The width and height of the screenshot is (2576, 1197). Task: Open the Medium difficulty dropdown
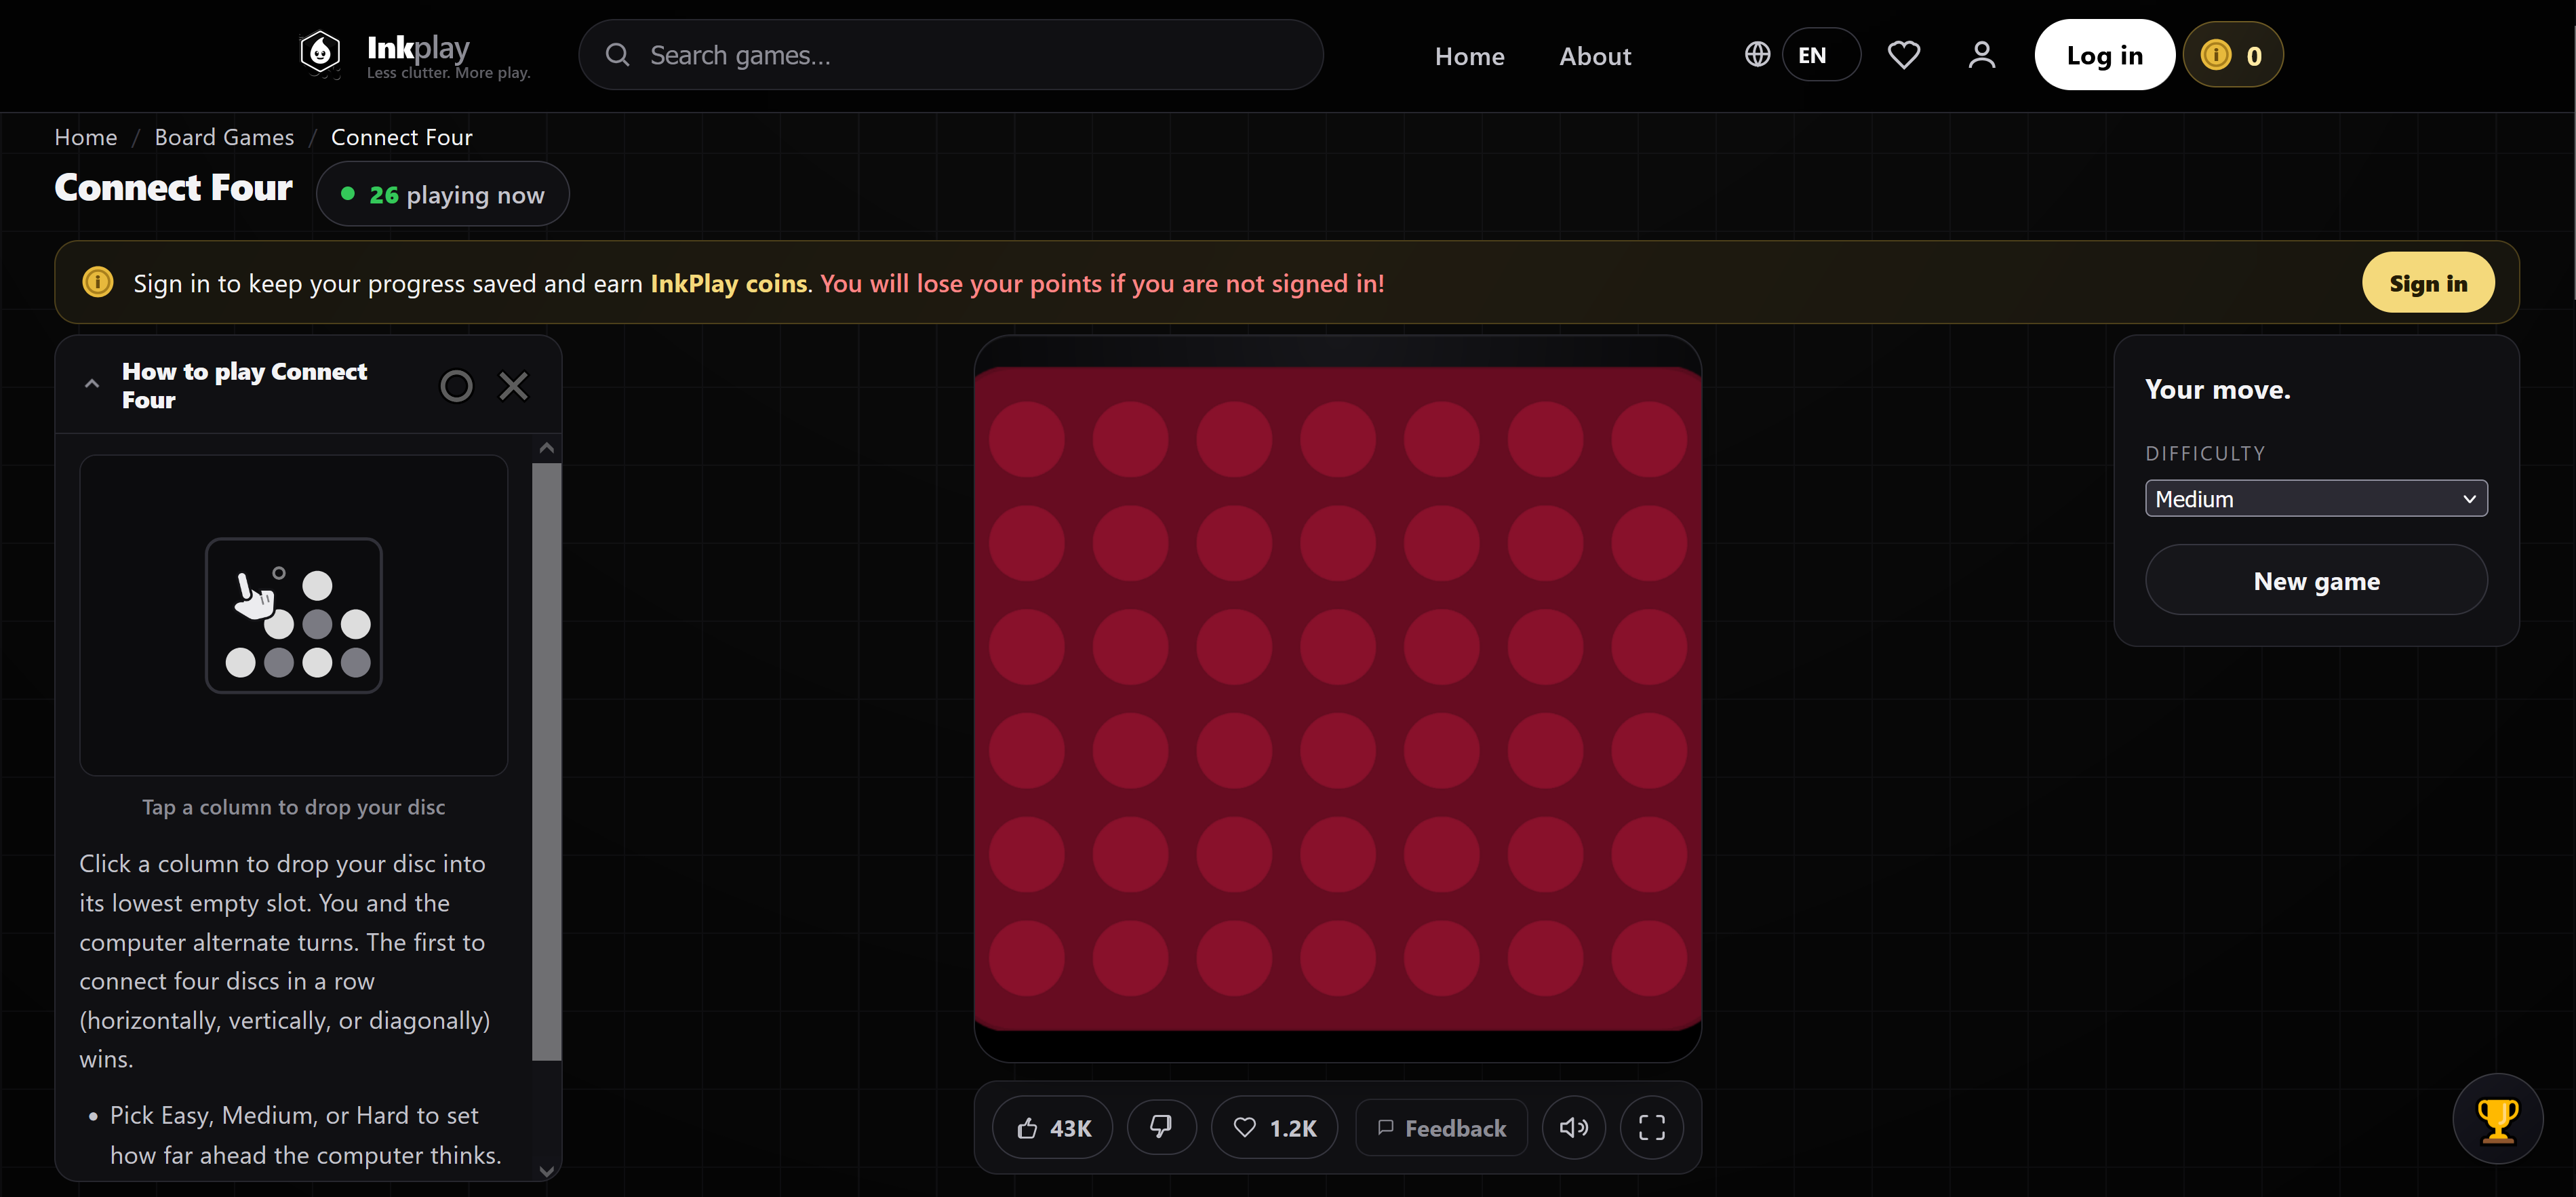tap(2316, 498)
